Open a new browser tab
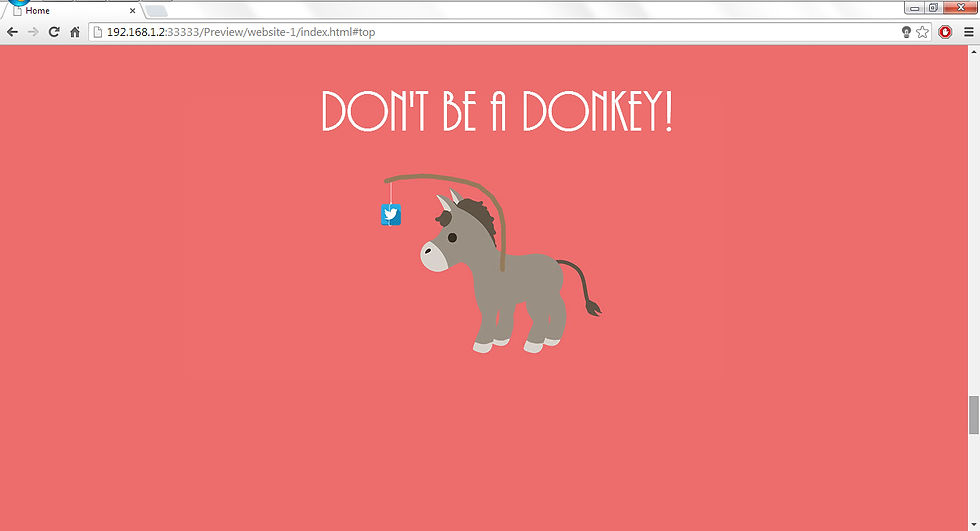This screenshot has height=531, width=980. [156, 11]
